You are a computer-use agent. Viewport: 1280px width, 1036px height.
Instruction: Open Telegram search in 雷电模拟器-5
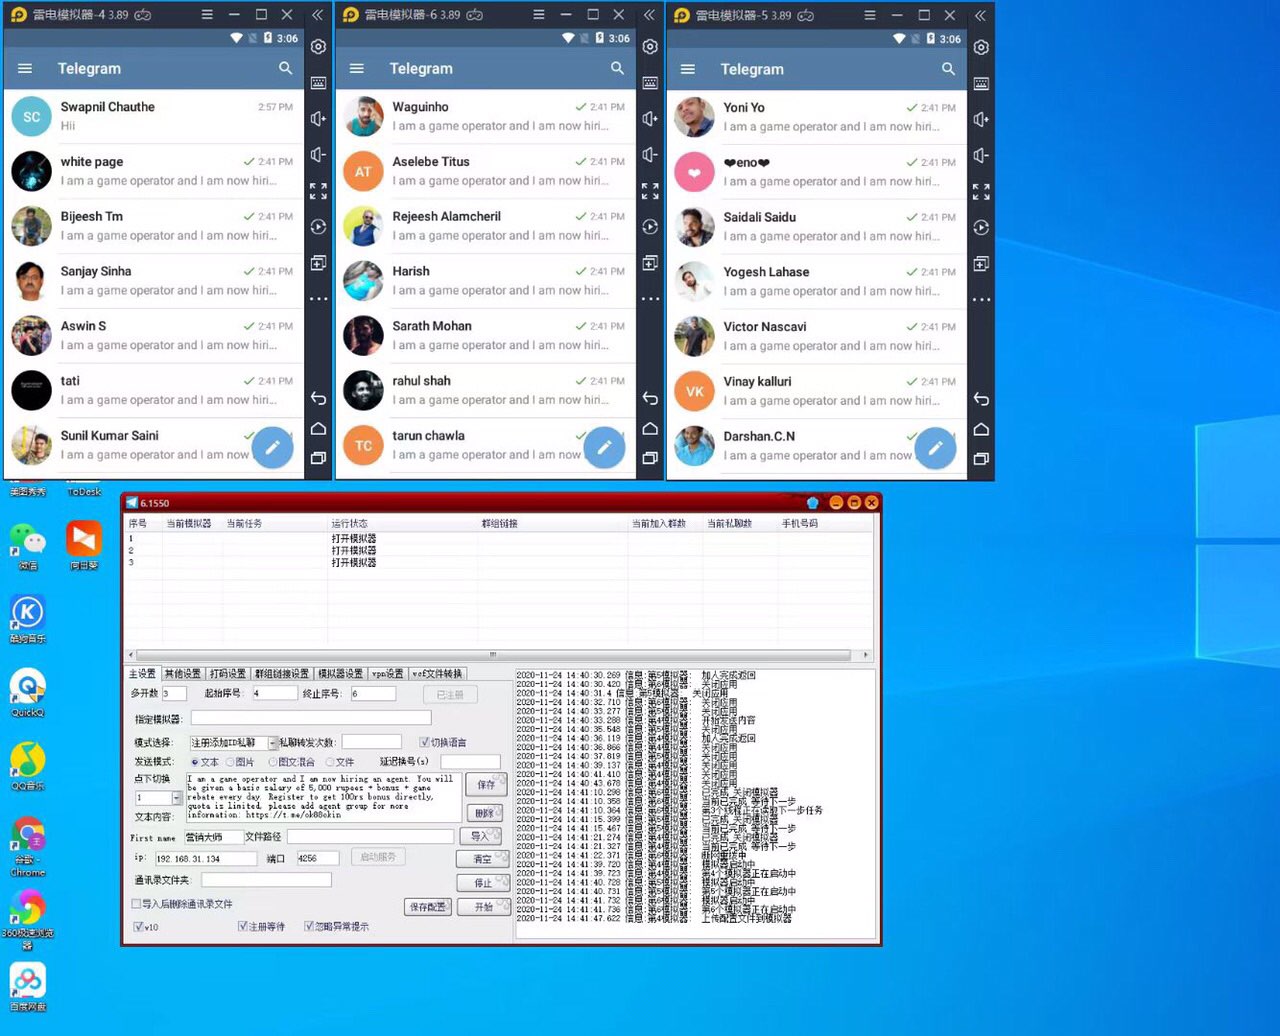click(x=949, y=69)
